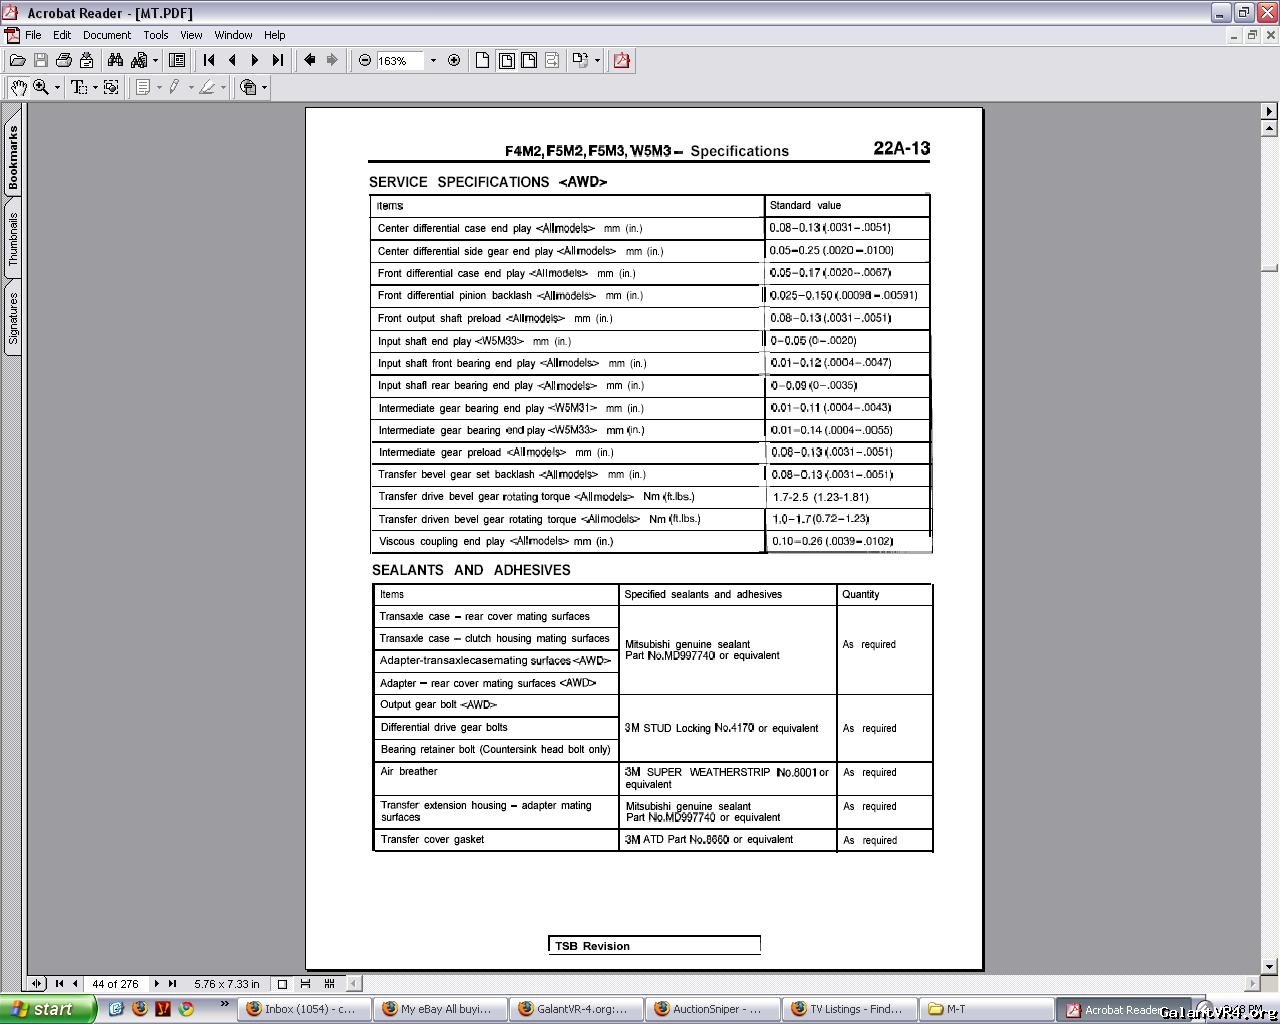Select Actual Size page view icon
The height and width of the screenshot is (1024, 1280).
[483, 61]
